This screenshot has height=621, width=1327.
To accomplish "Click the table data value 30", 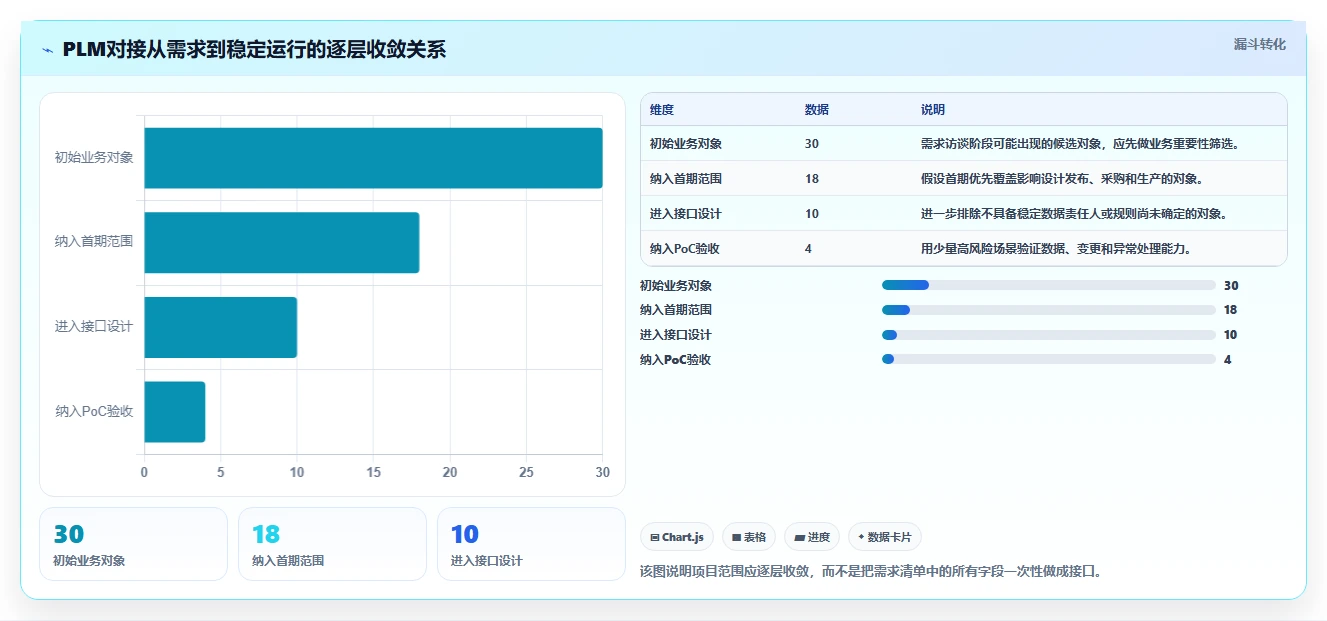I will click(812, 144).
